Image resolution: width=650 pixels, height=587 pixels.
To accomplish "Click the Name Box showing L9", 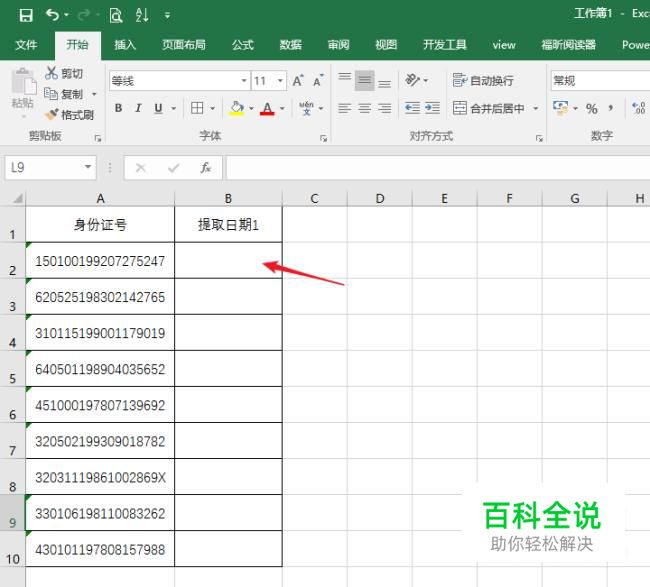I will coord(51,167).
